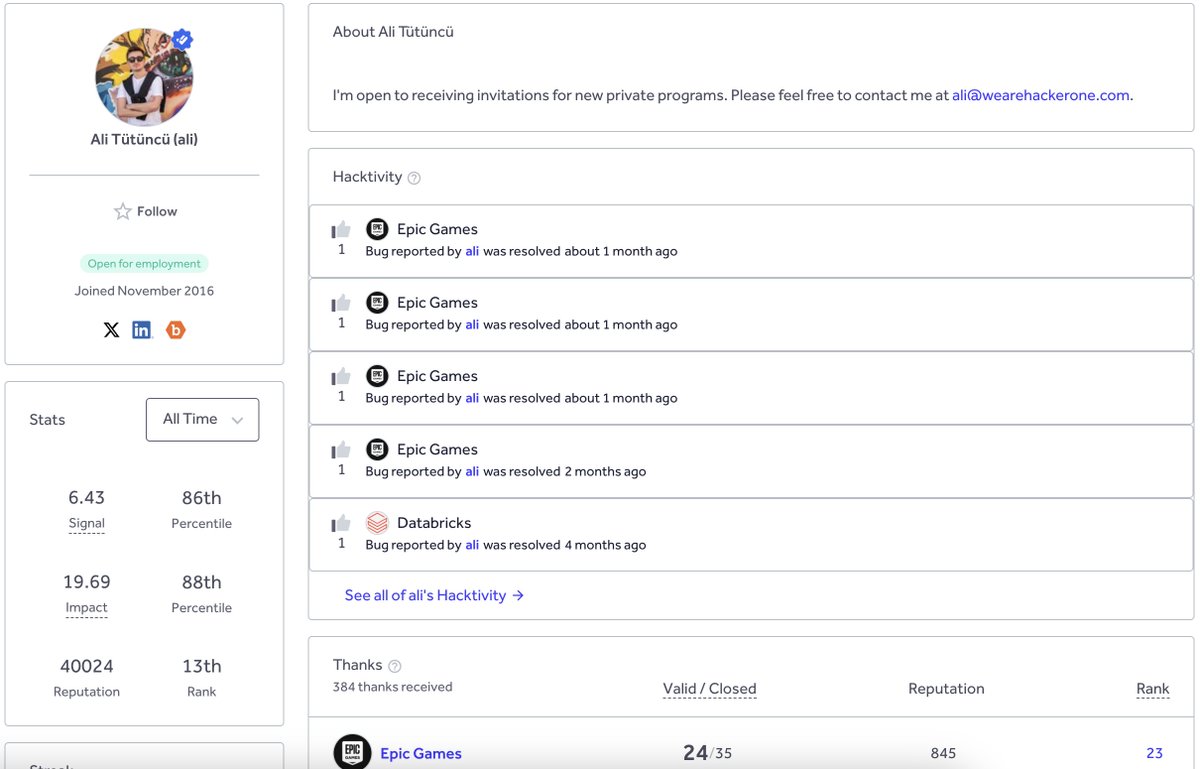Click the Databricks logo in Hacktivity
Image resolution: width=1200 pixels, height=769 pixels.
(377, 523)
